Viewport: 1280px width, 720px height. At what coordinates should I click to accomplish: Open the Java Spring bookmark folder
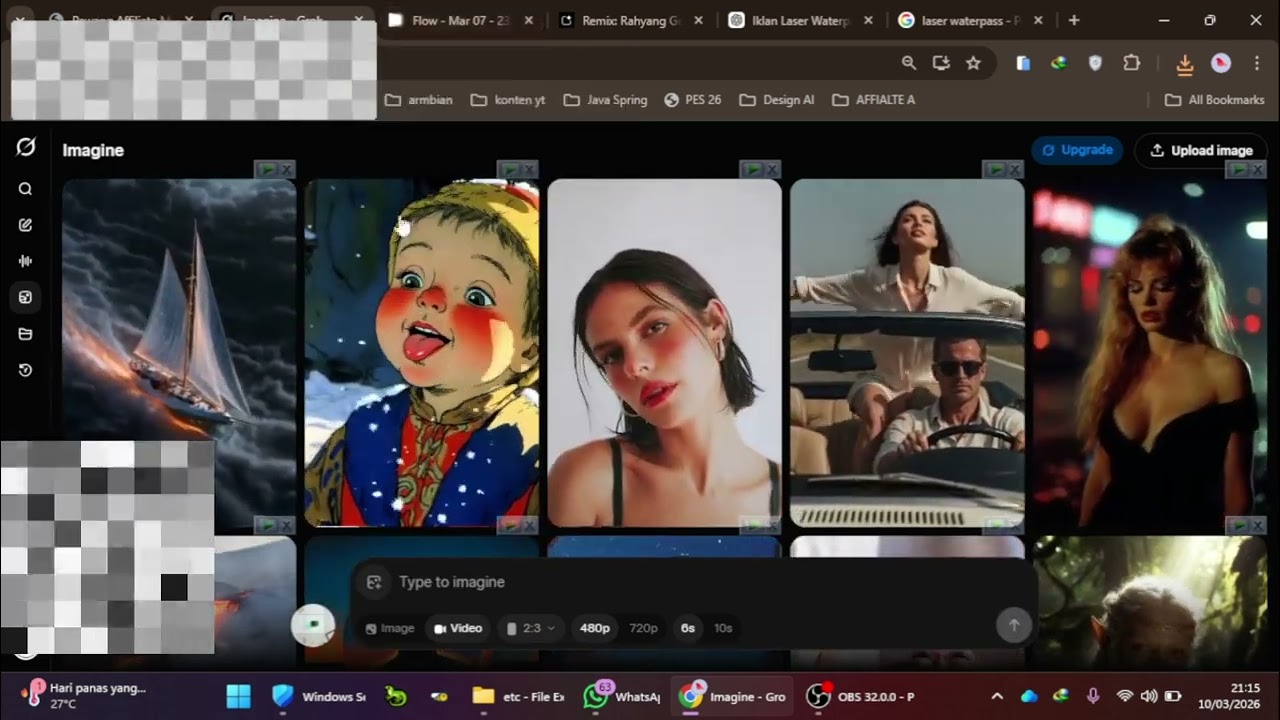coord(606,100)
